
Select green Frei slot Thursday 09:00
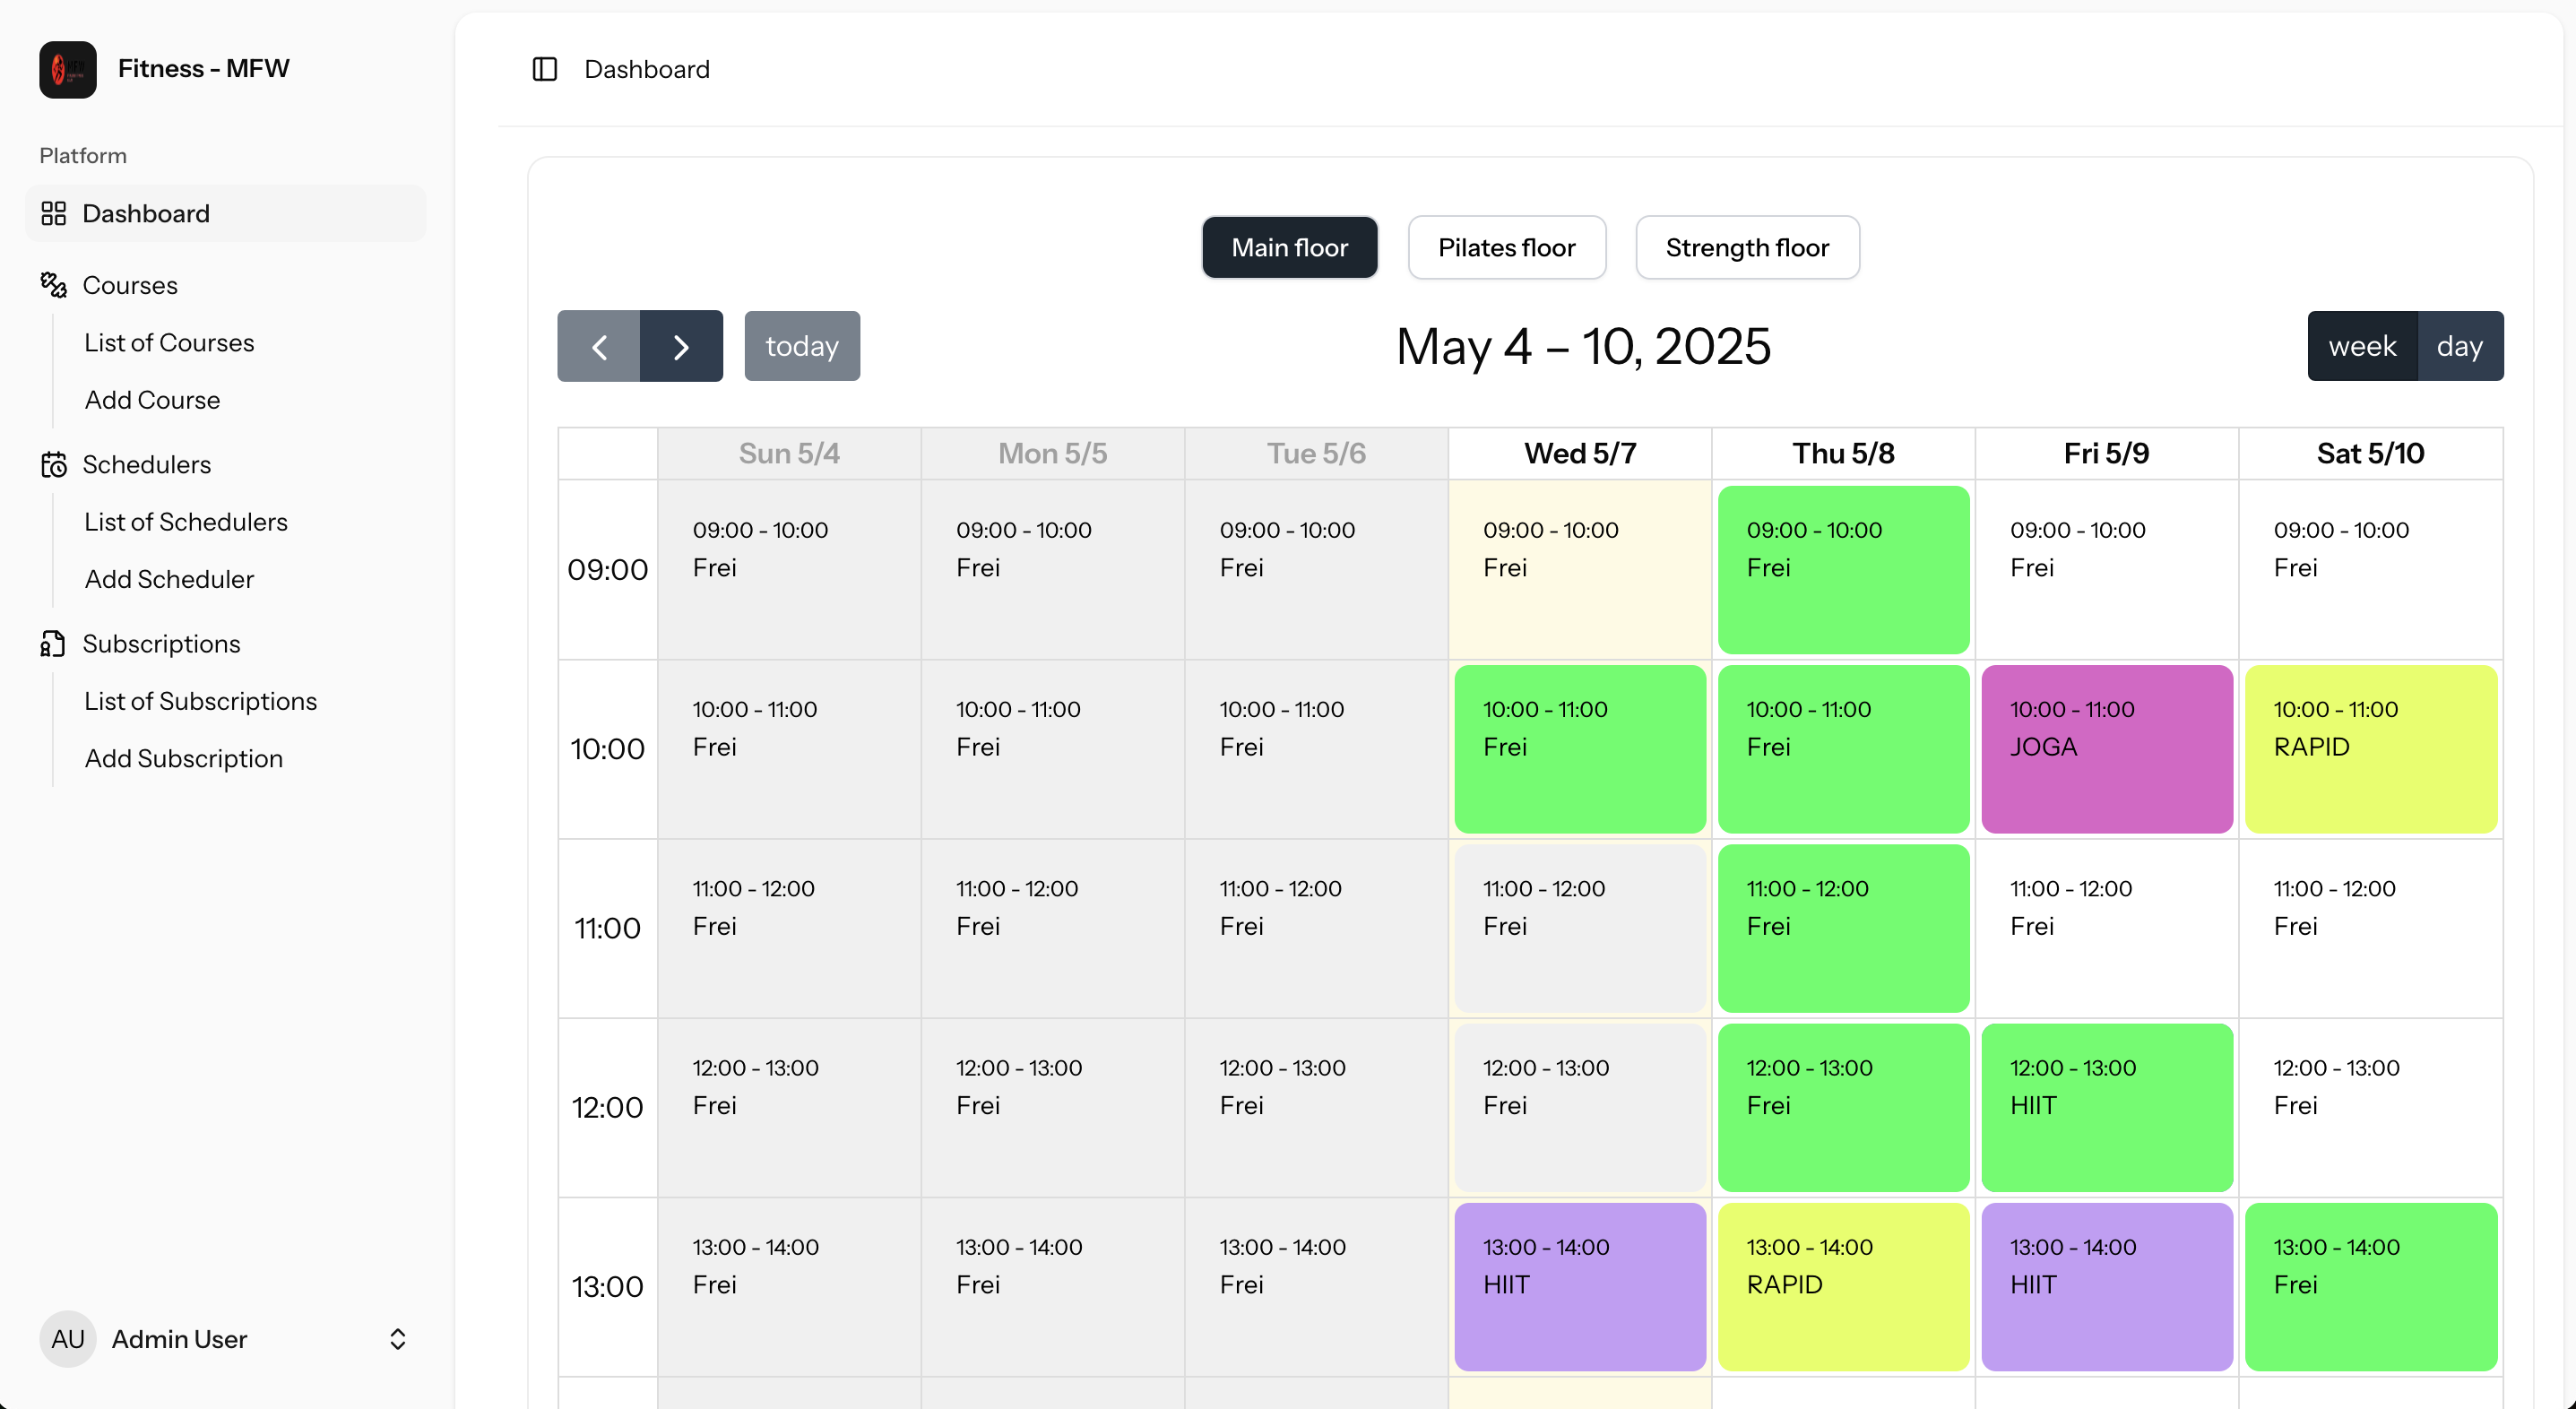(x=1843, y=570)
